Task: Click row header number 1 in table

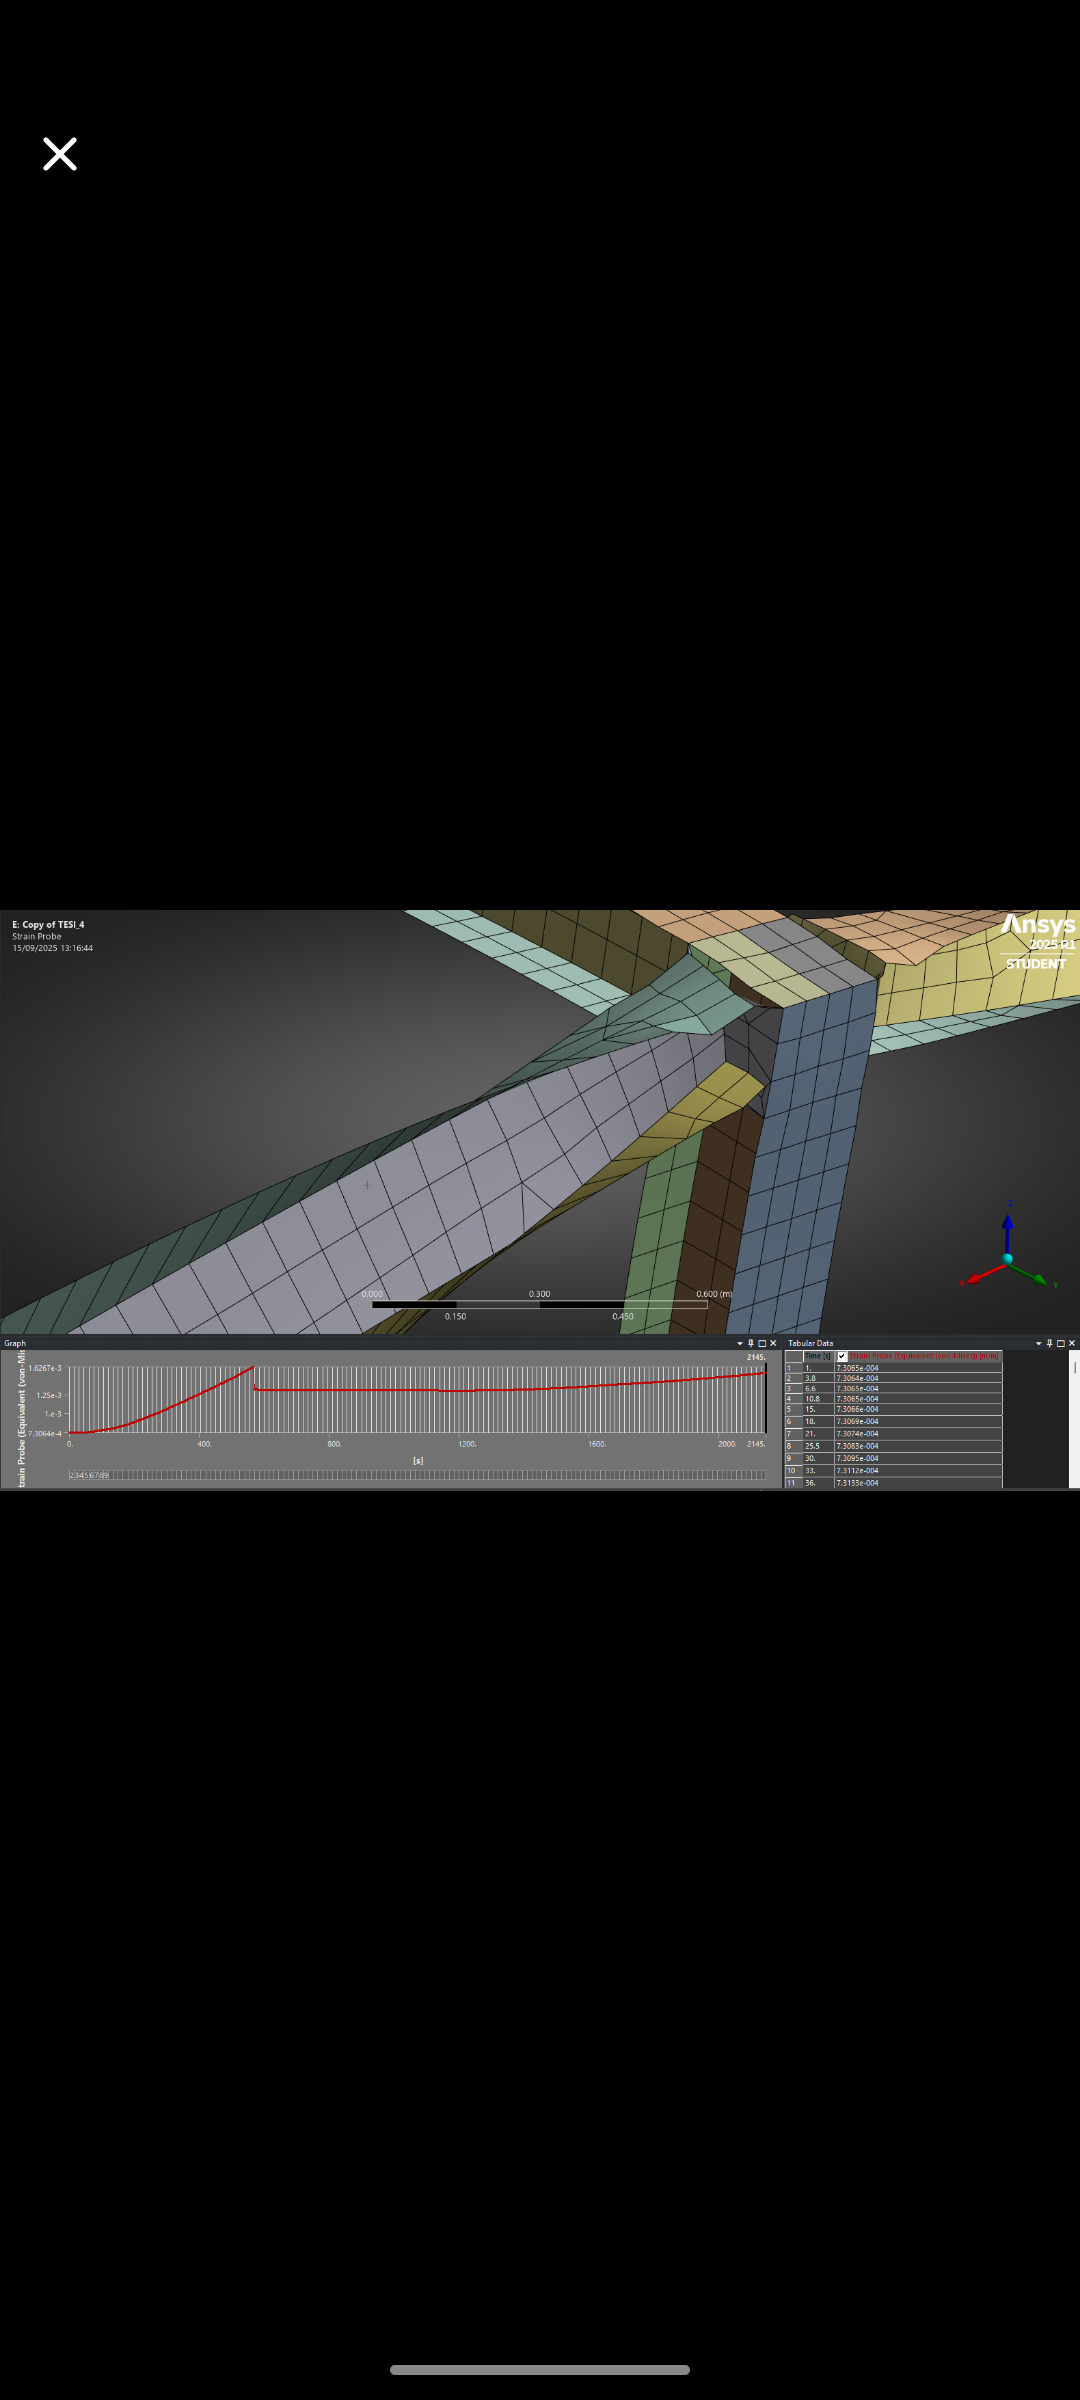Action: point(794,1368)
